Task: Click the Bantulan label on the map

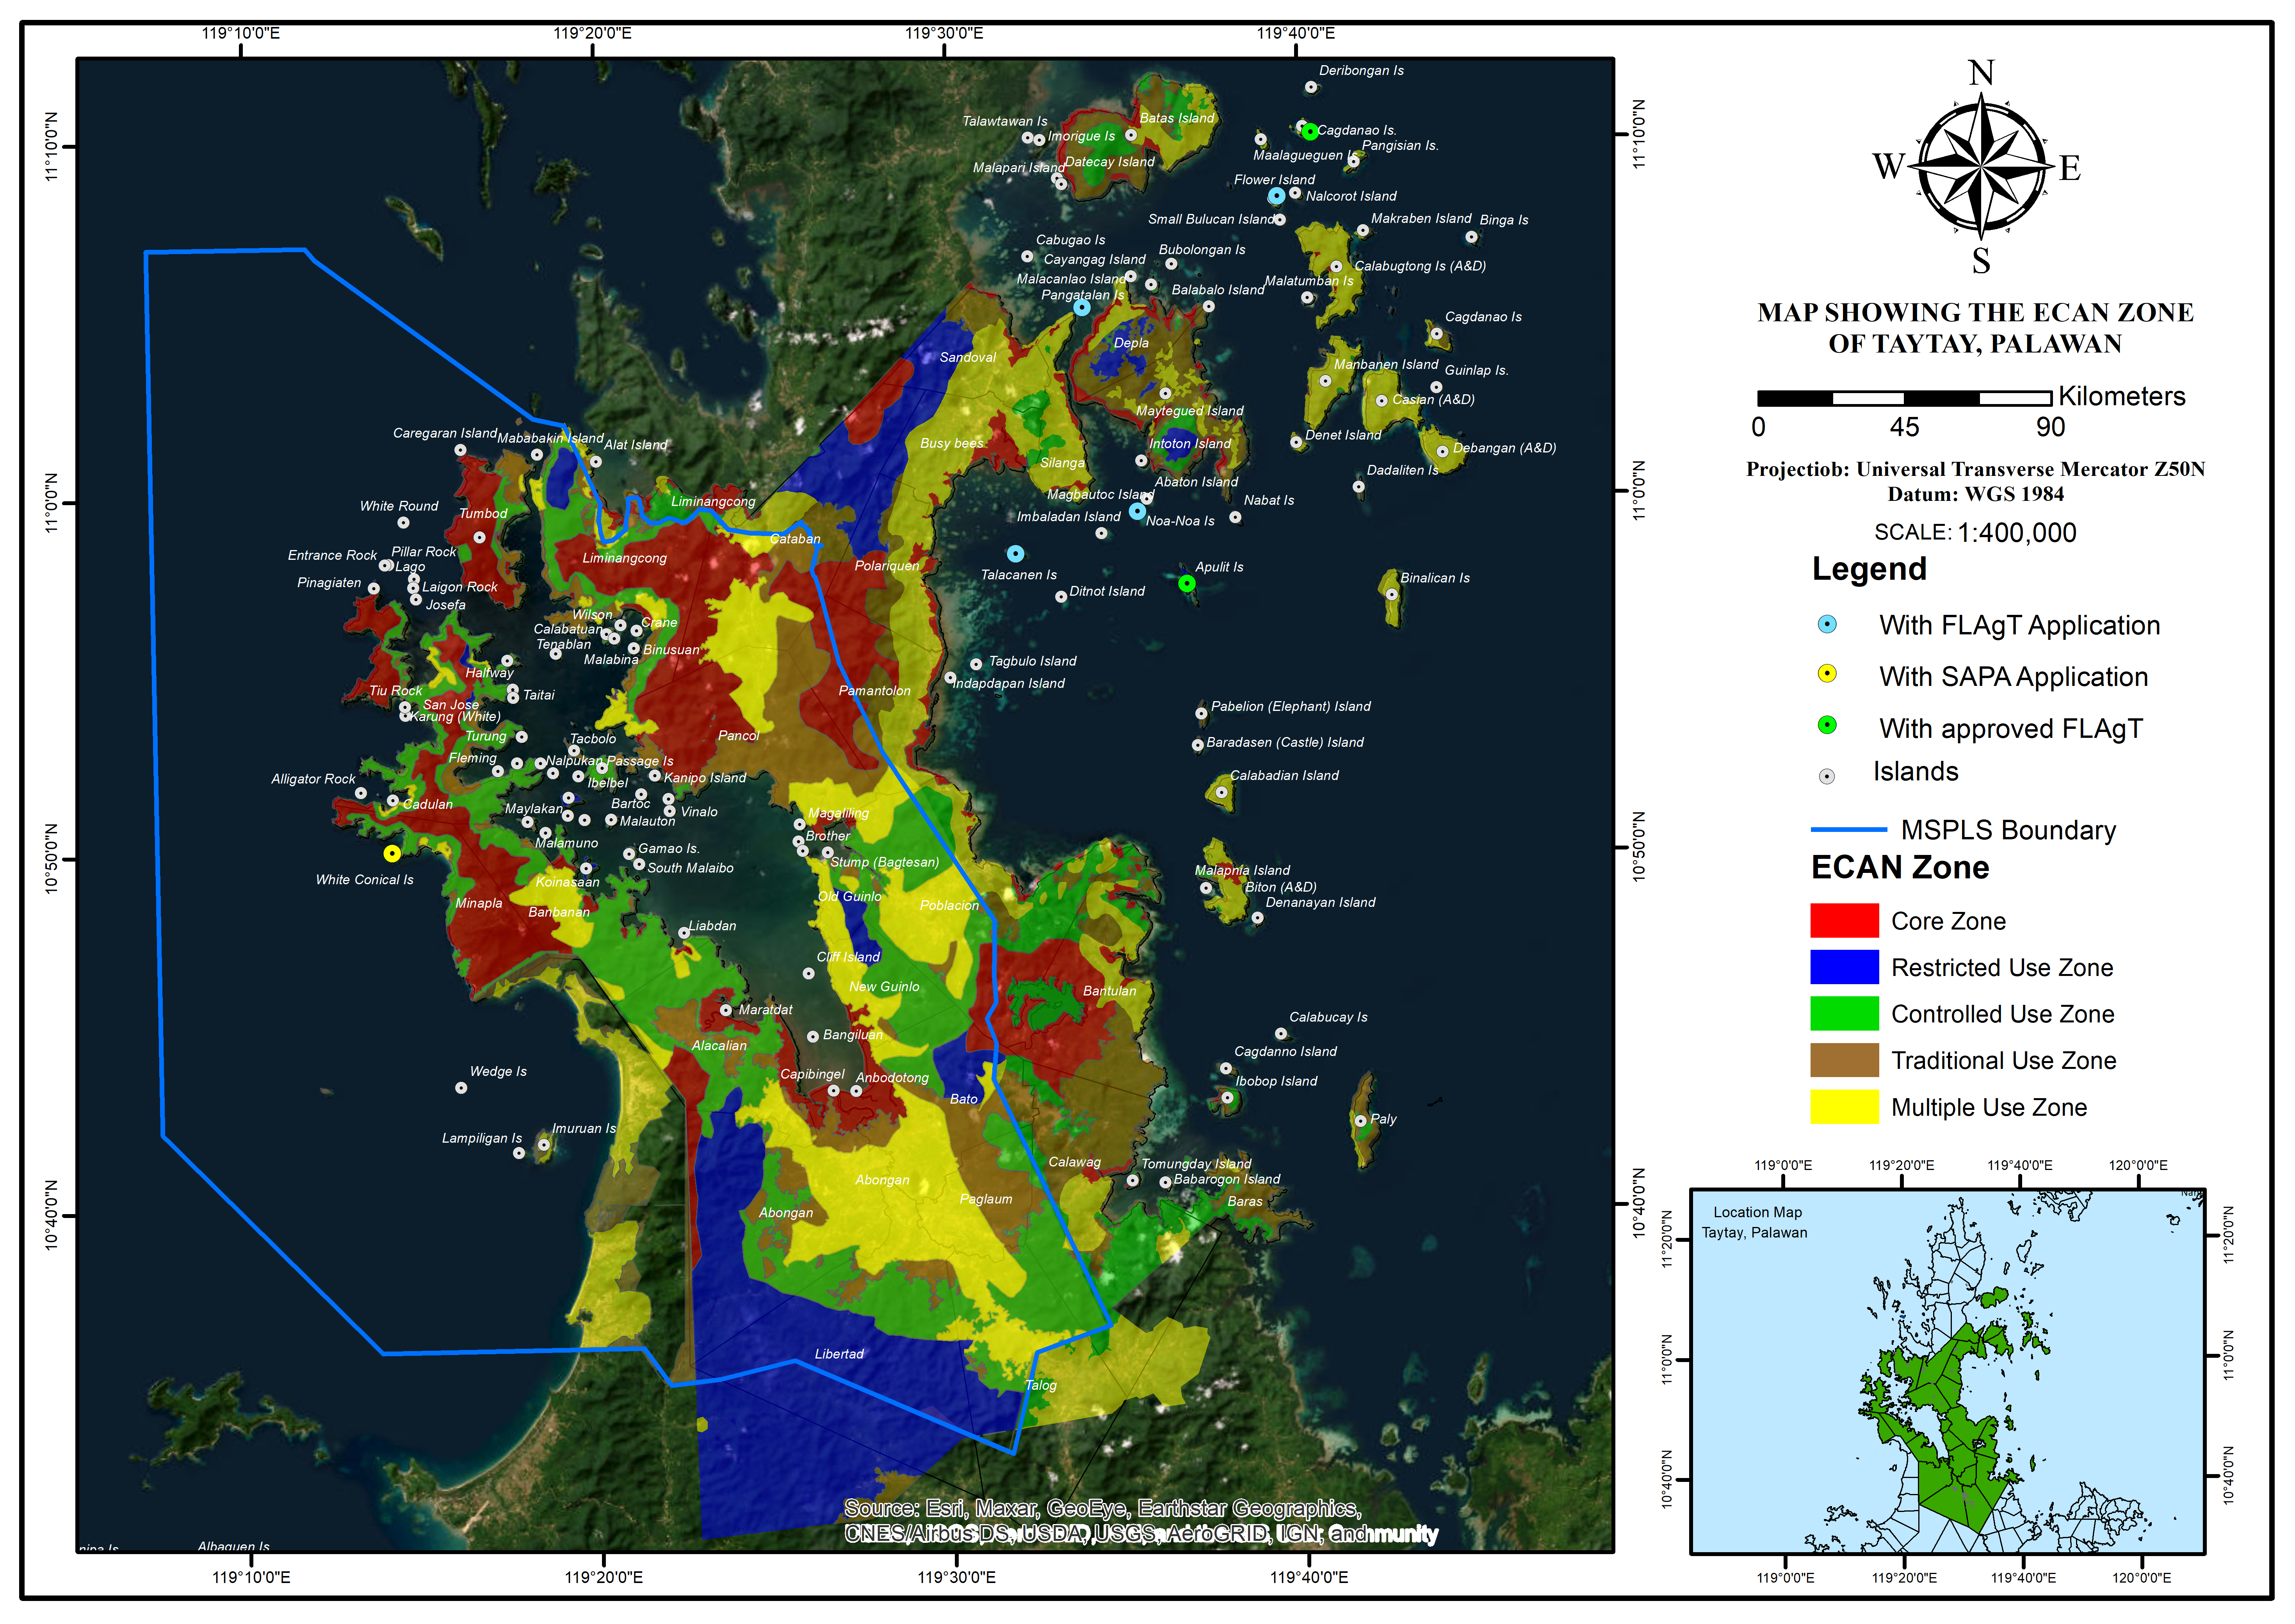Action: pos(1109,991)
